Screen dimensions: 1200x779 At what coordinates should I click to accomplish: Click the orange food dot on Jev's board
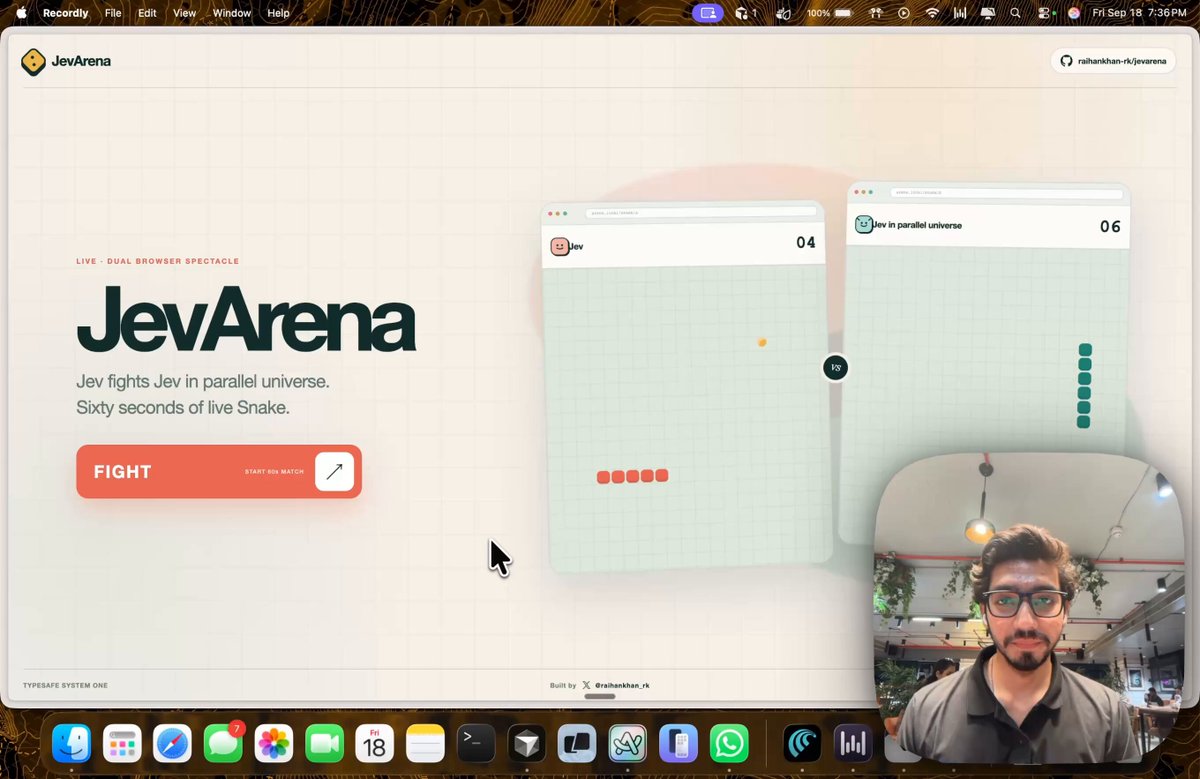[x=762, y=342]
